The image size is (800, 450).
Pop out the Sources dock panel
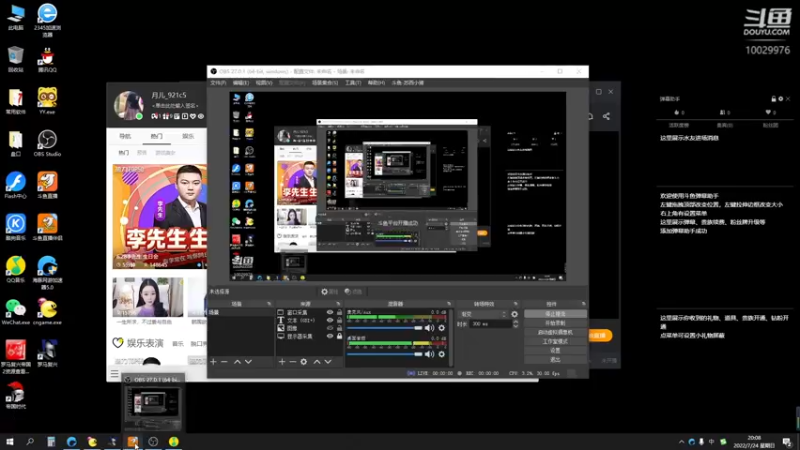pos(338,304)
